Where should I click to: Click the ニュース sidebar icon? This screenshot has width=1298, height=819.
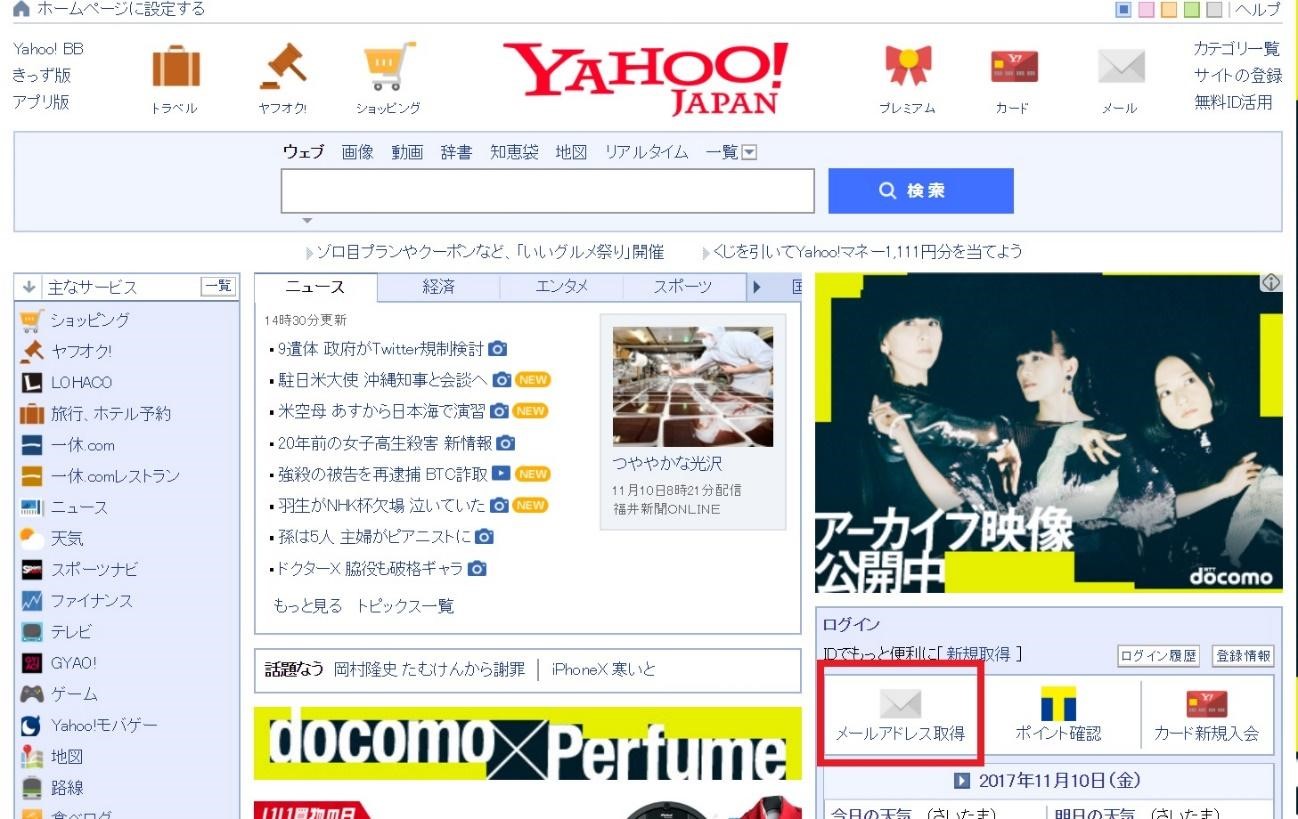click(x=32, y=507)
